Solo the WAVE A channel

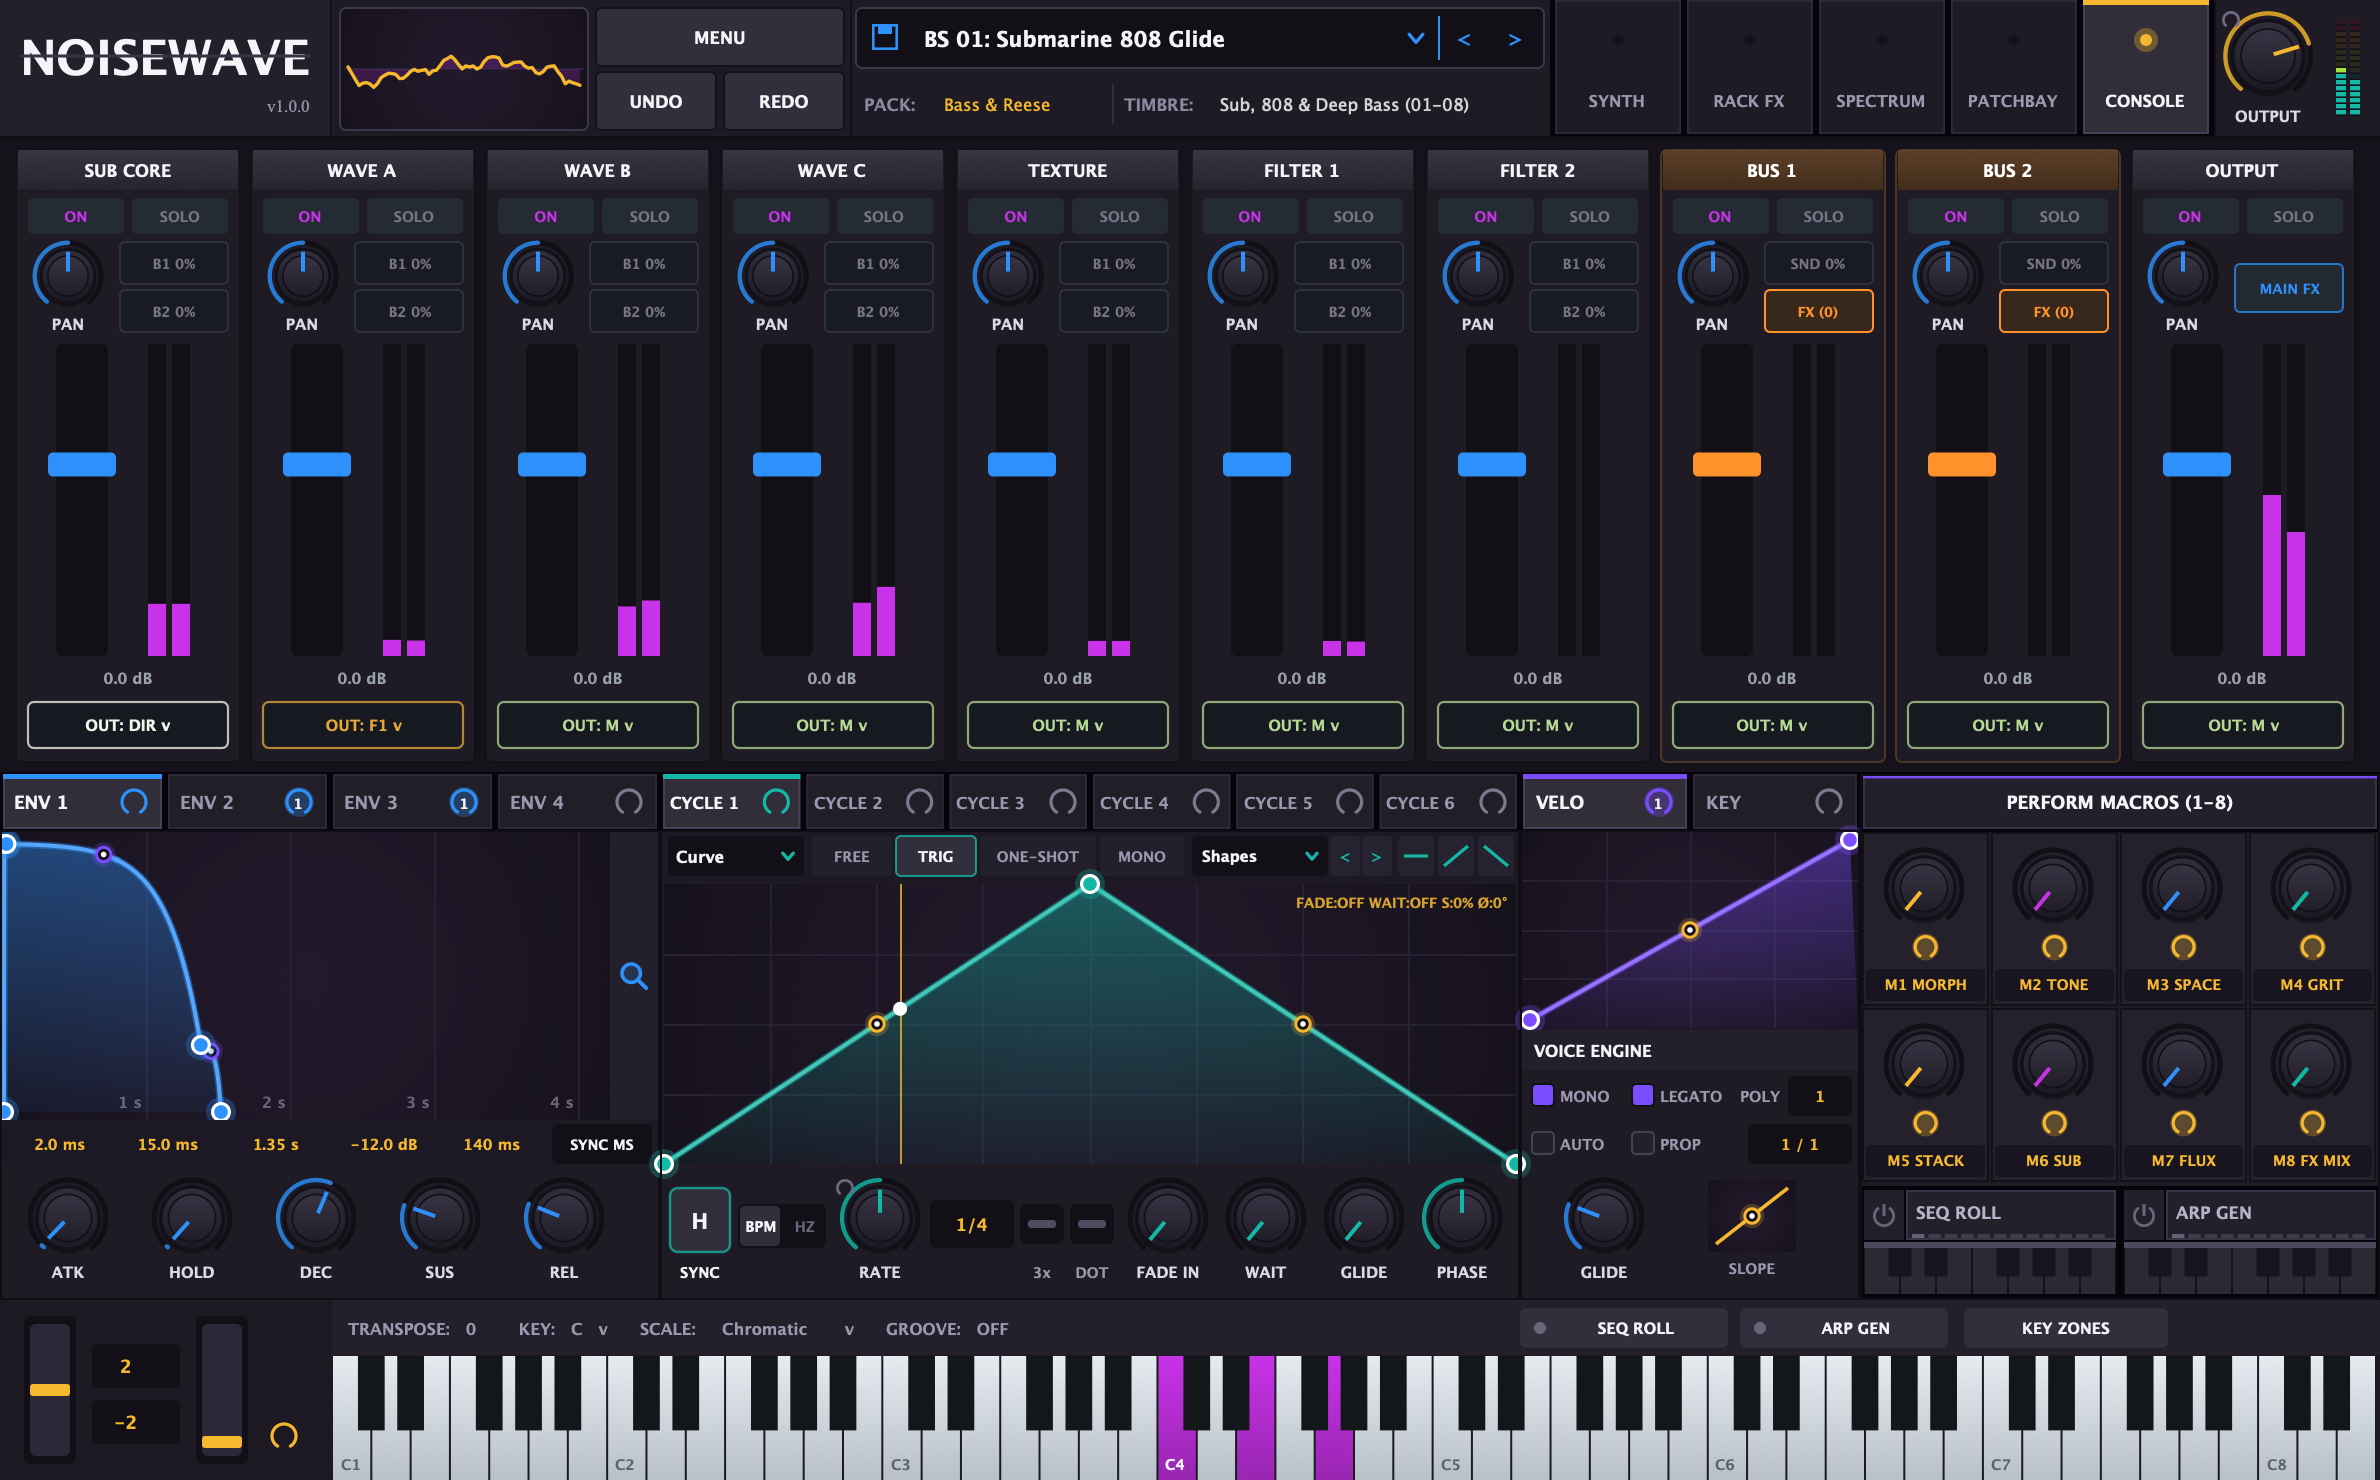pyautogui.click(x=413, y=216)
